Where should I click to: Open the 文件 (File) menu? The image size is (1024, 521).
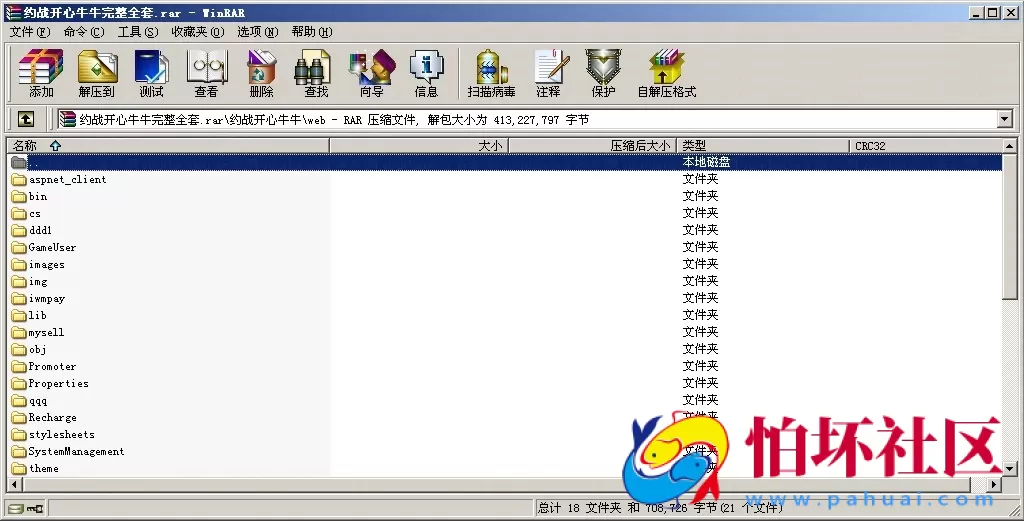(x=30, y=32)
